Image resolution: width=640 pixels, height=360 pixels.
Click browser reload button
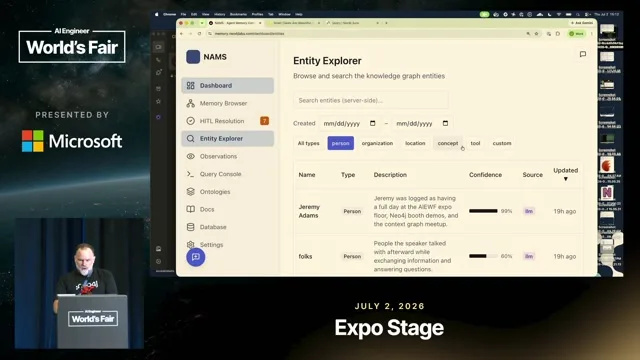tap(199, 33)
